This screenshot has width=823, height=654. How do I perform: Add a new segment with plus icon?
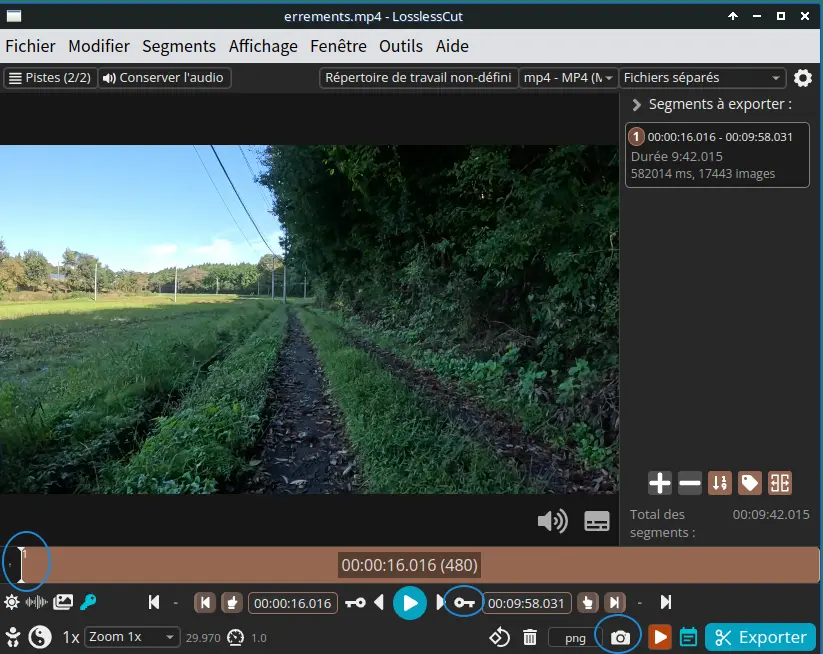pyautogui.click(x=660, y=484)
